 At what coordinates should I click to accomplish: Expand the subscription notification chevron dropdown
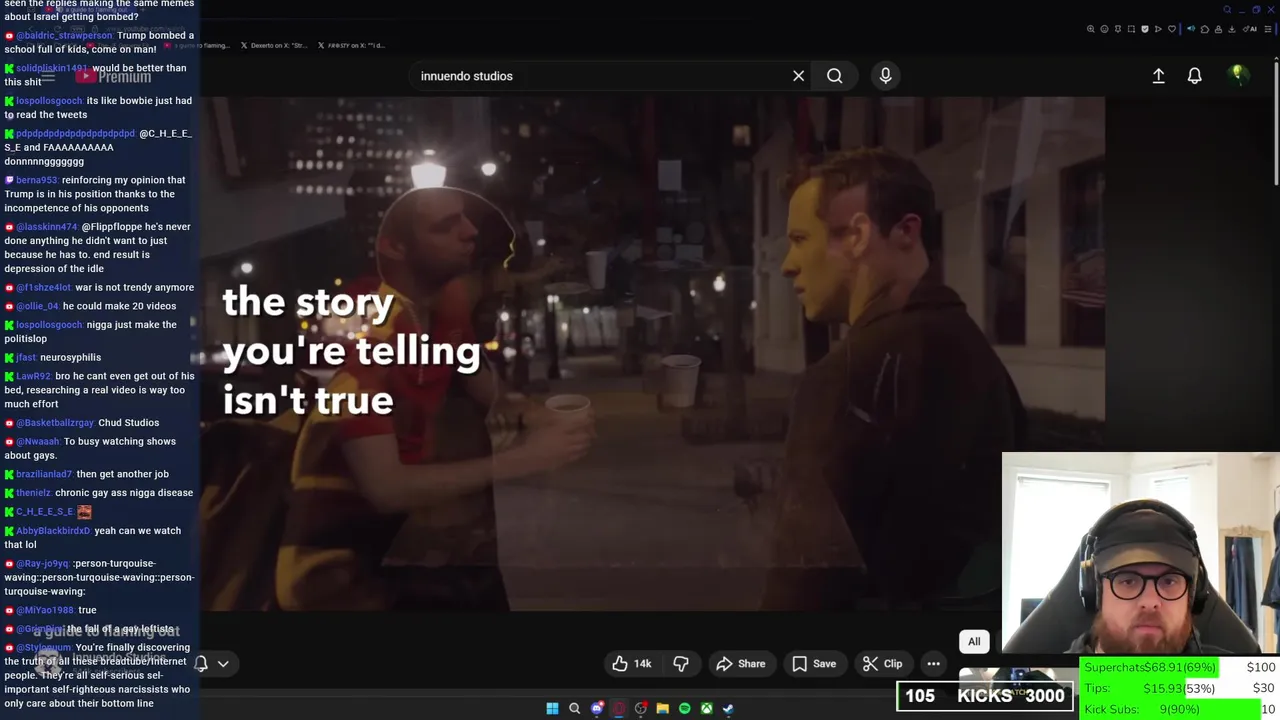(223, 663)
